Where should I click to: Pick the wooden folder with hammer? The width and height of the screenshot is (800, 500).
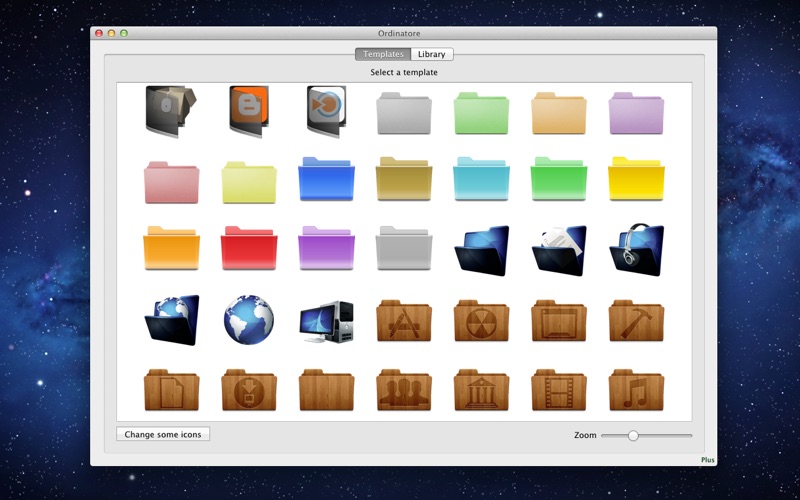tap(636, 321)
